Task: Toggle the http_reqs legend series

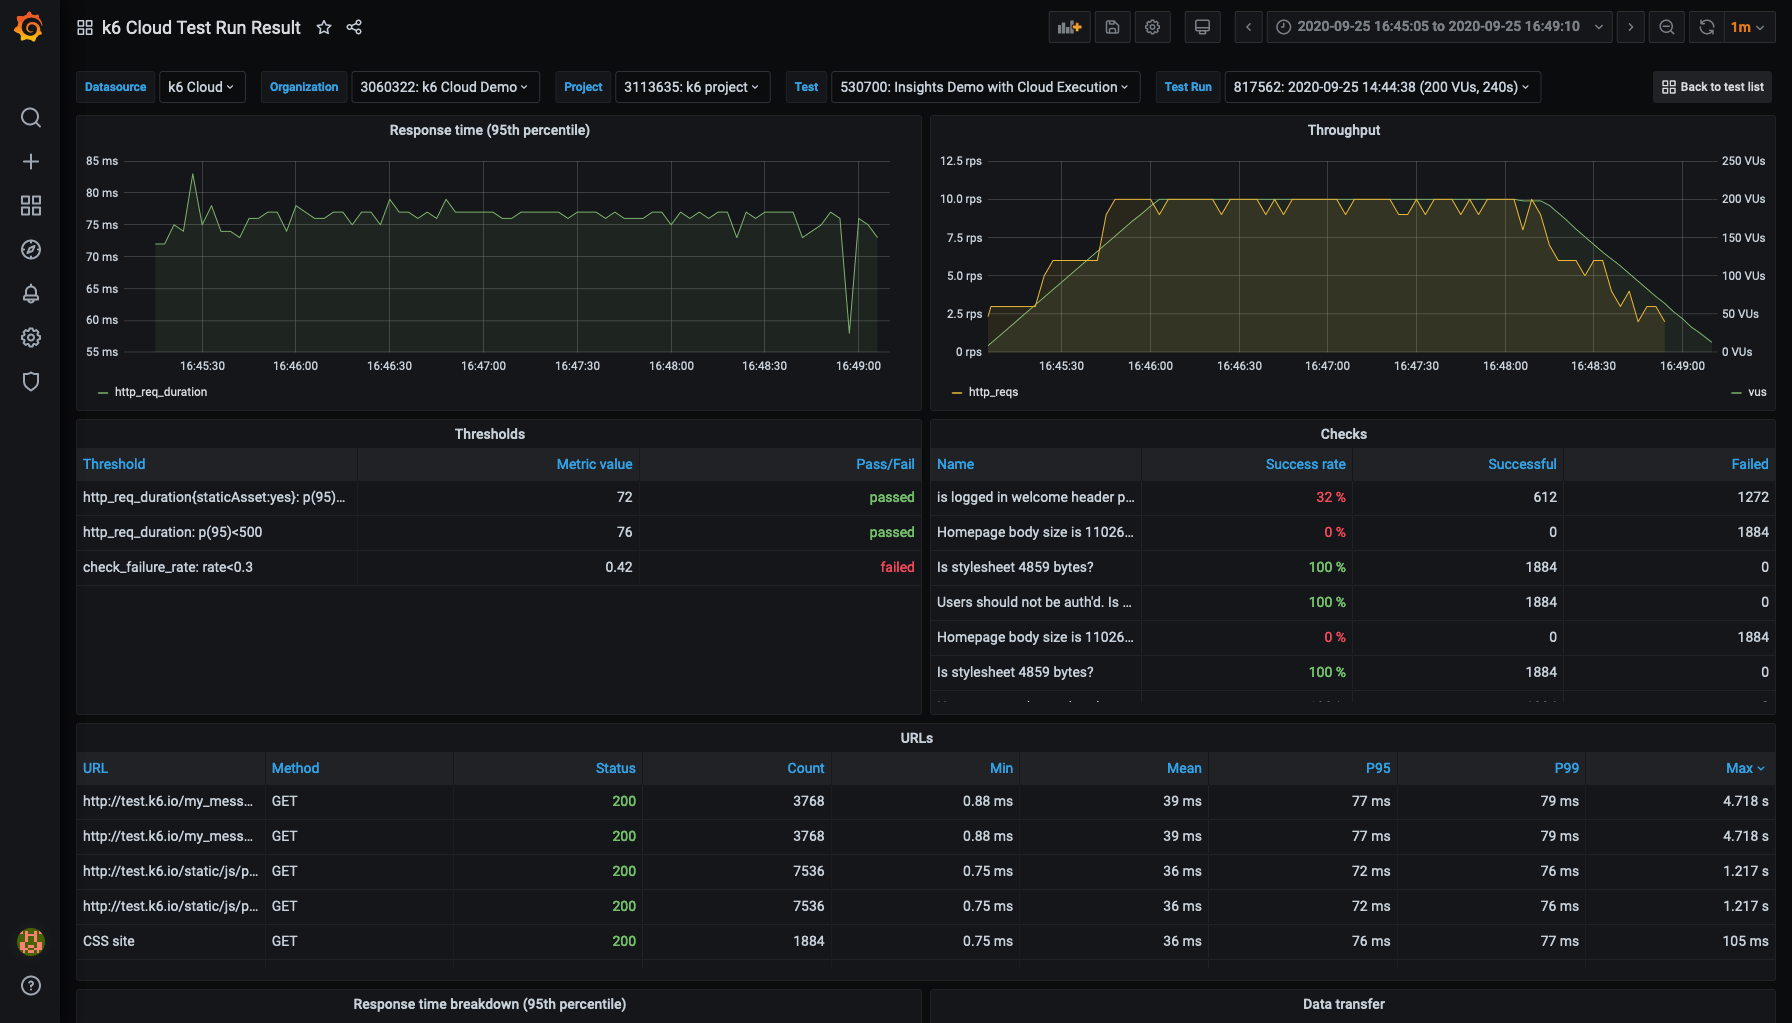Action: 992,392
